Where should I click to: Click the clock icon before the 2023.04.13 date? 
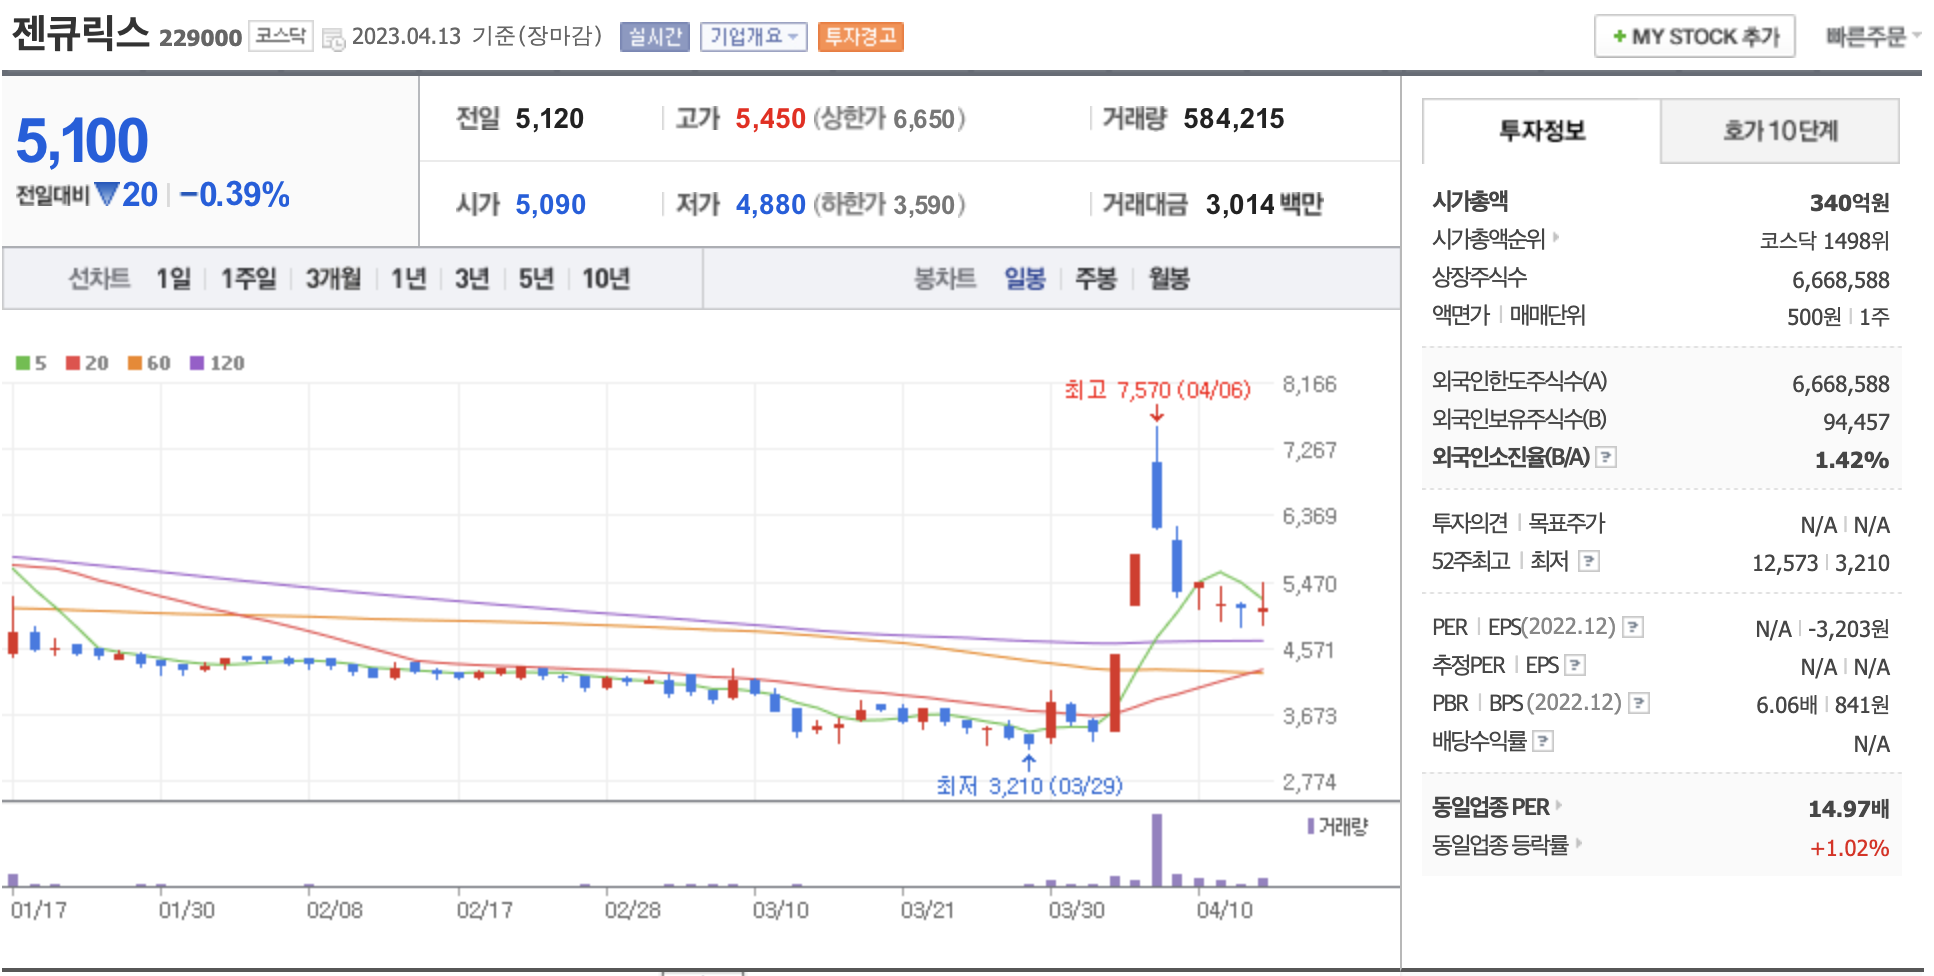[333, 38]
